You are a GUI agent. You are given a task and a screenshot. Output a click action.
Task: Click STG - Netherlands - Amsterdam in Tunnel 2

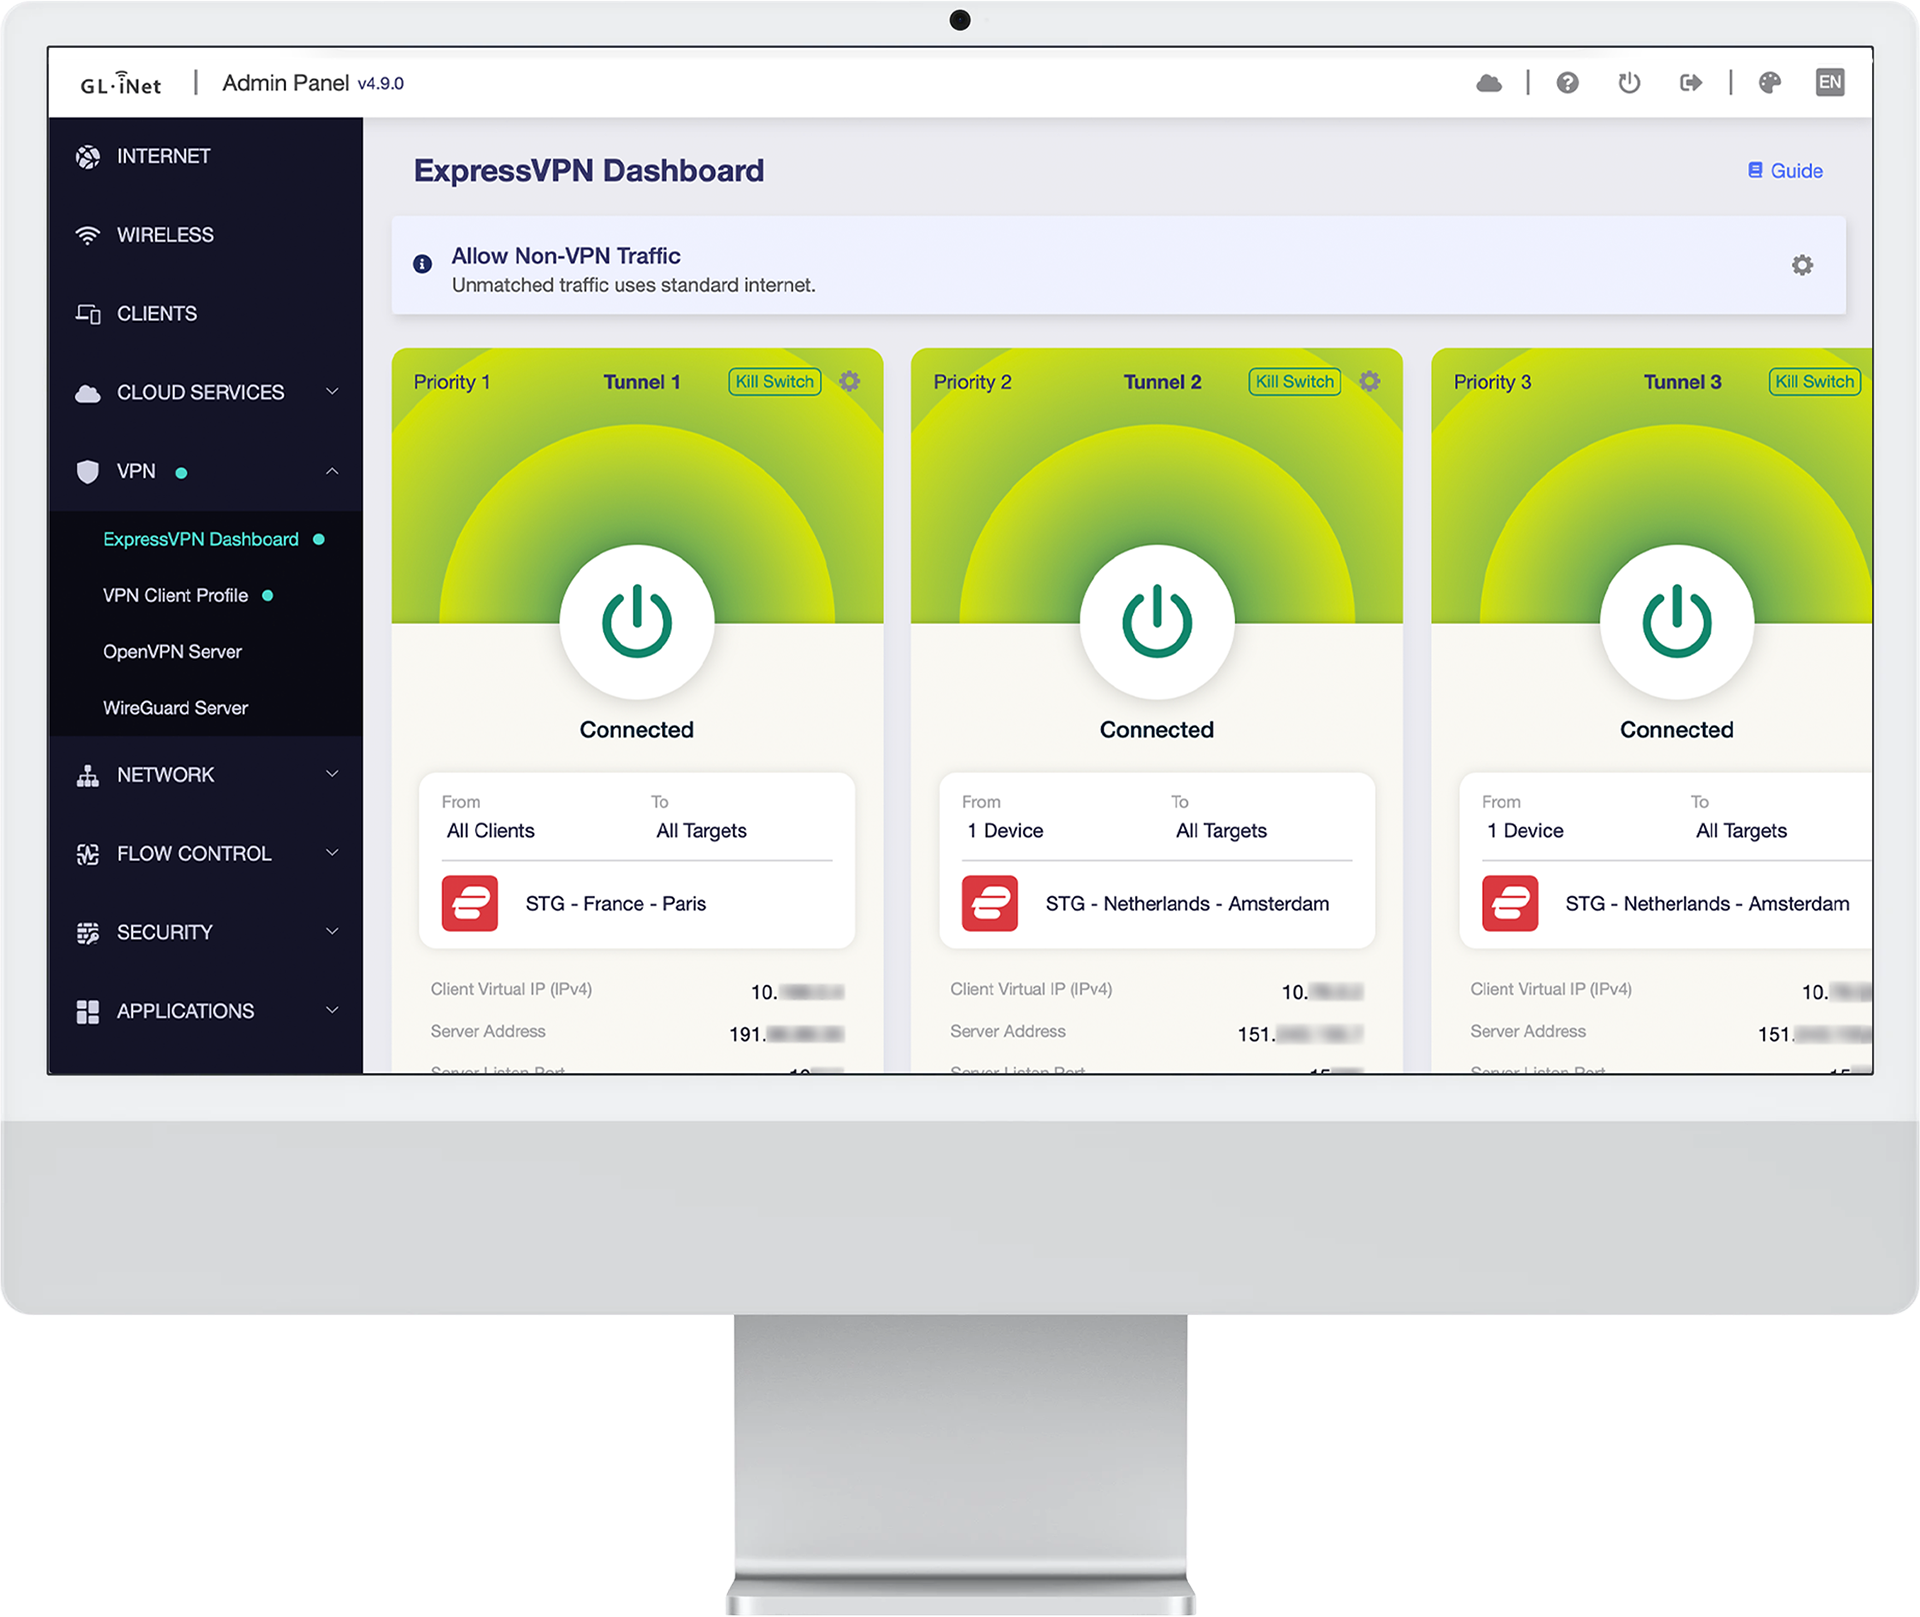(1187, 904)
